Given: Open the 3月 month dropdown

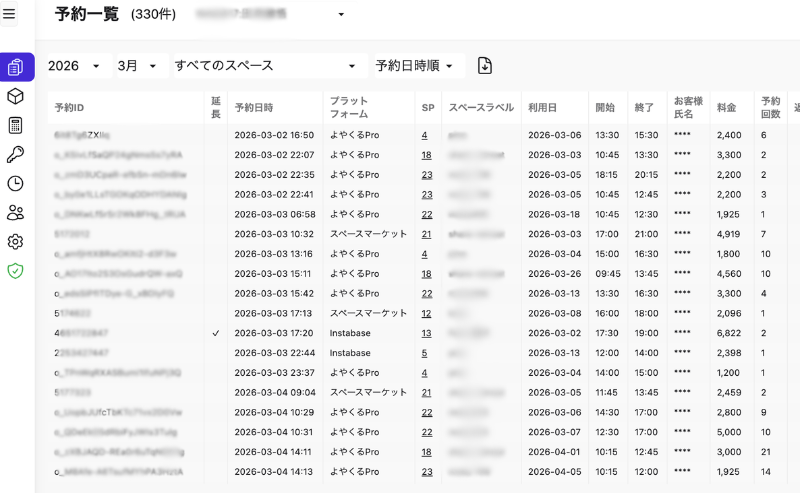Looking at the screenshot, I should (140, 66).
